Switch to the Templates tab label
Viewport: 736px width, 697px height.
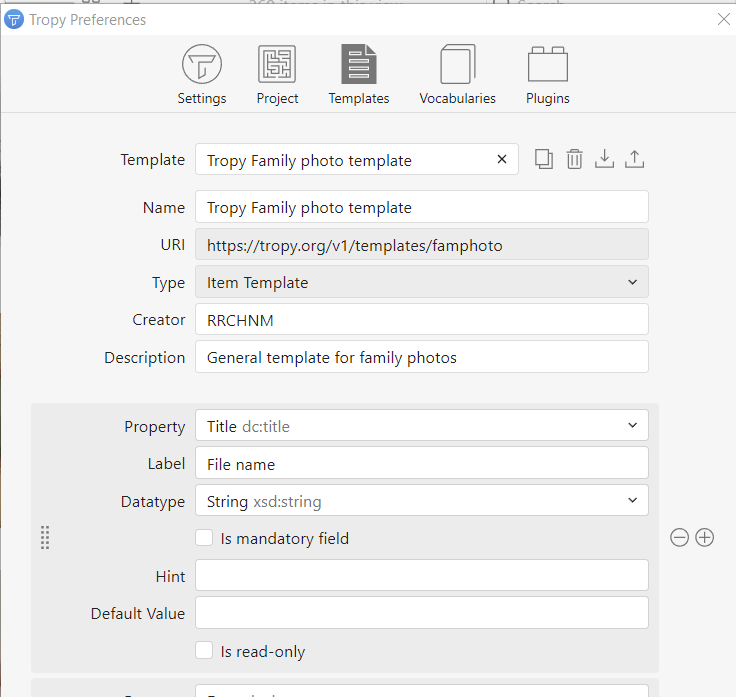[x=359, y=99]
